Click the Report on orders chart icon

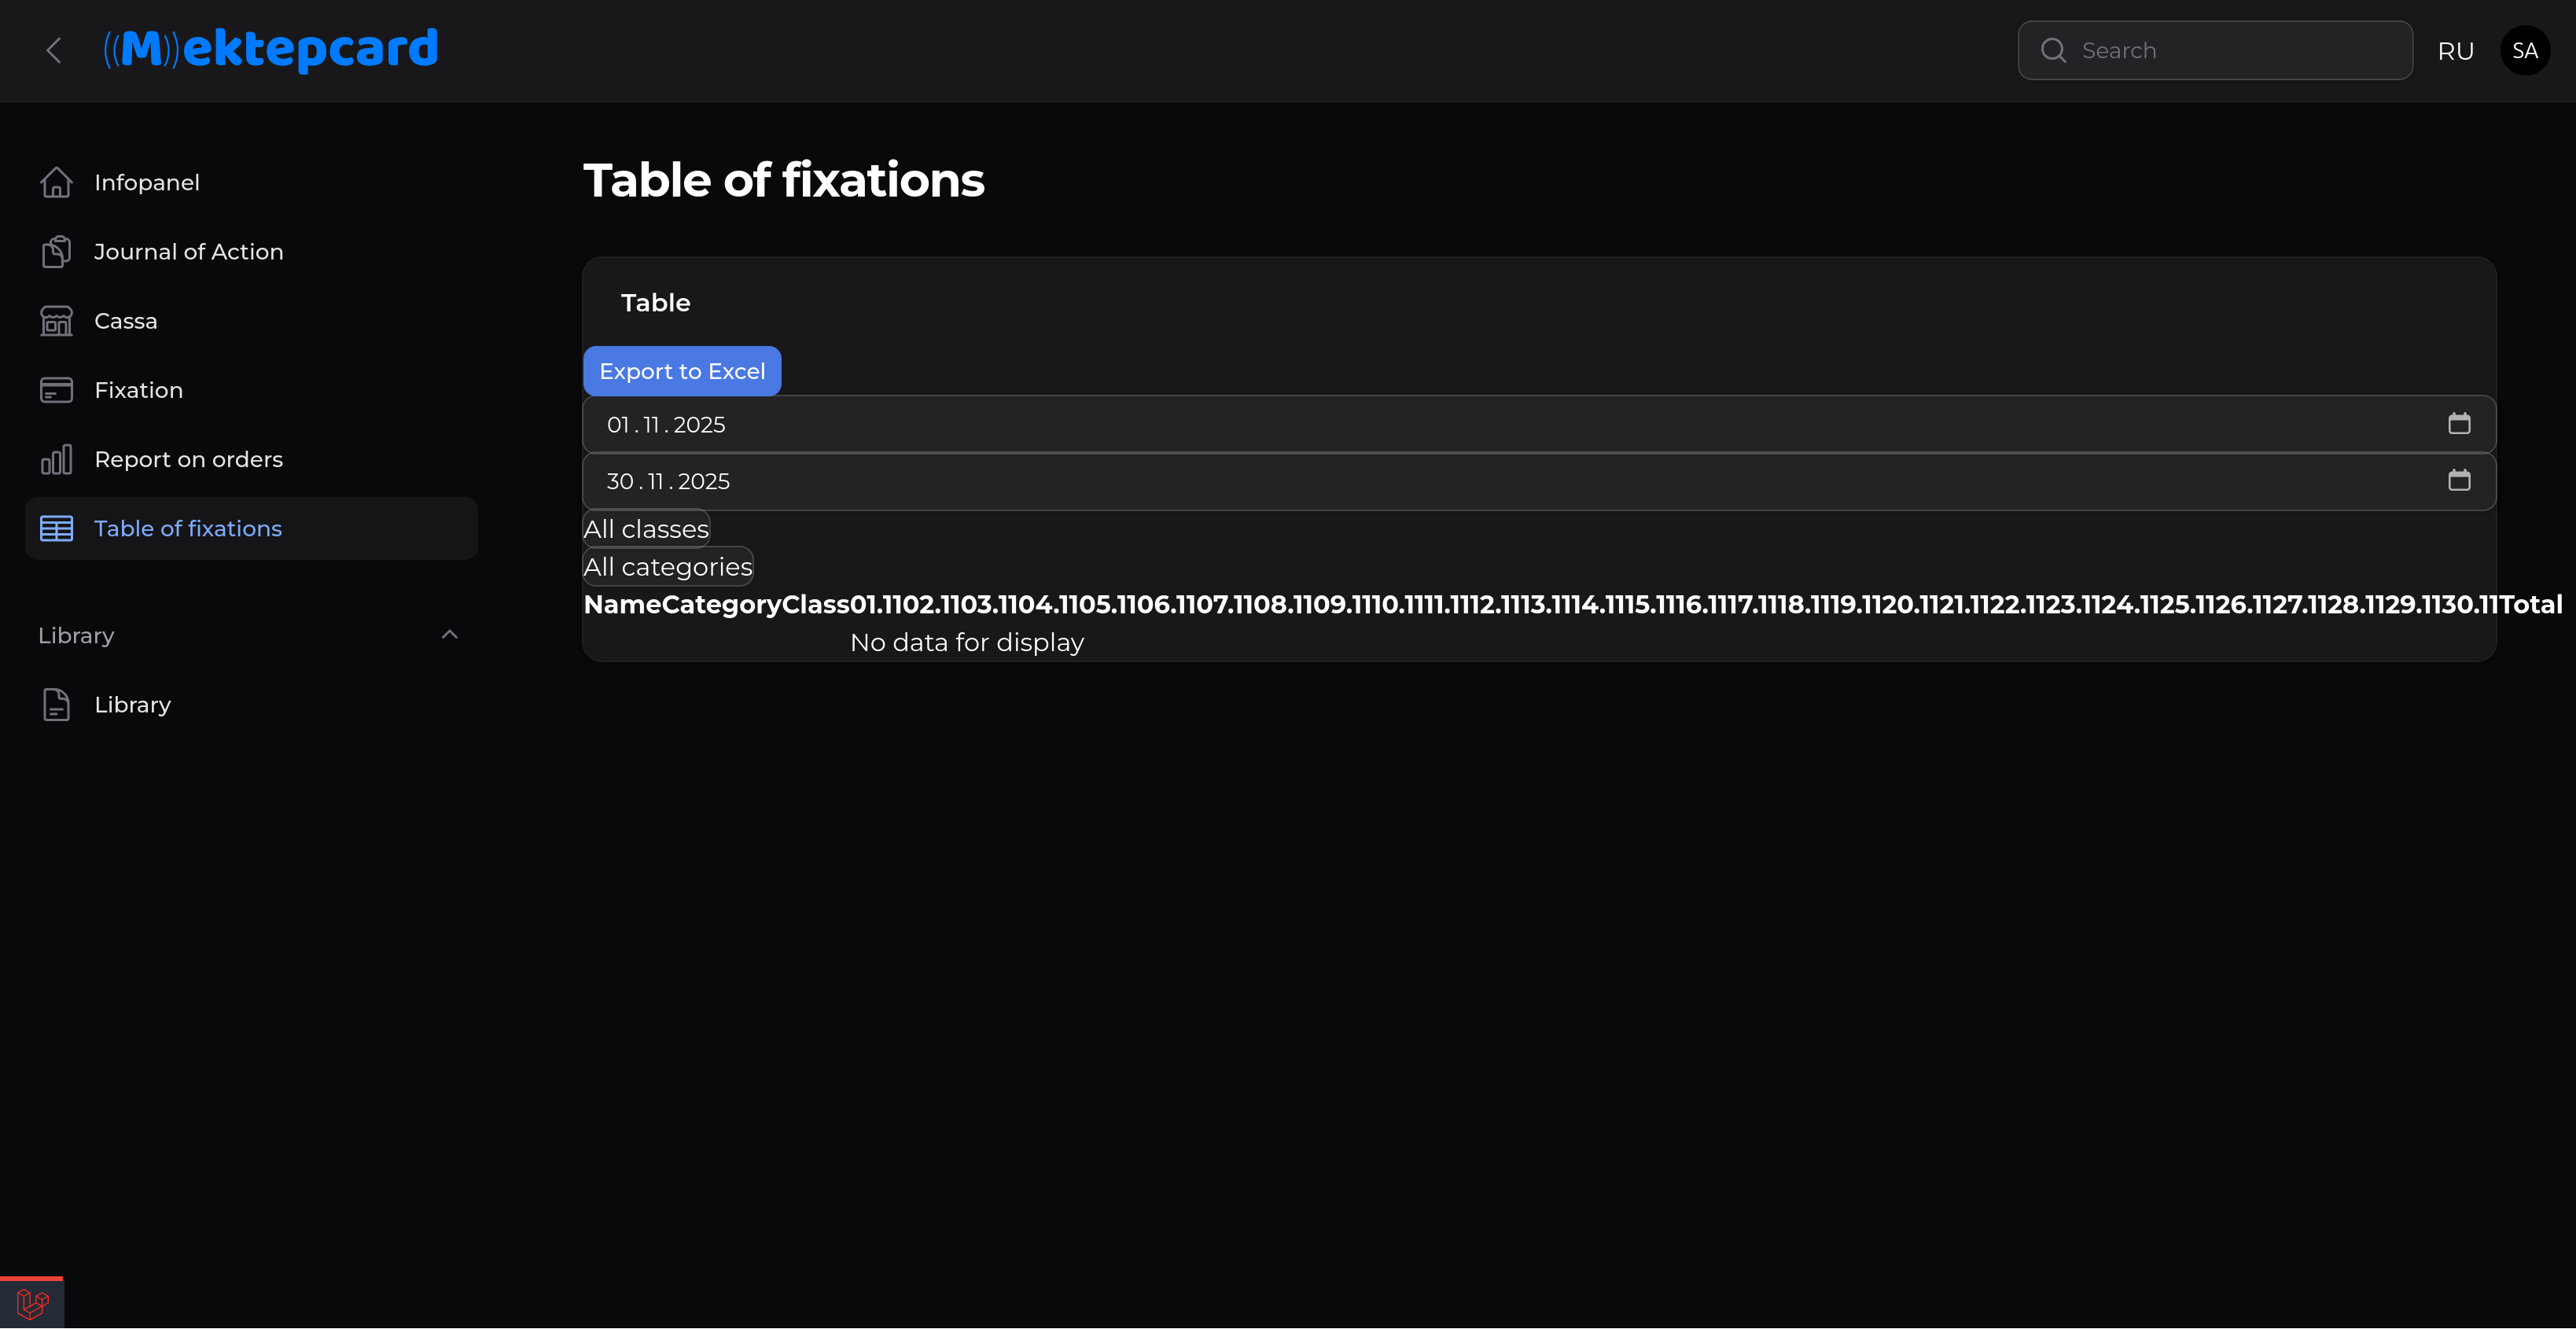click(x=56, y=459)
